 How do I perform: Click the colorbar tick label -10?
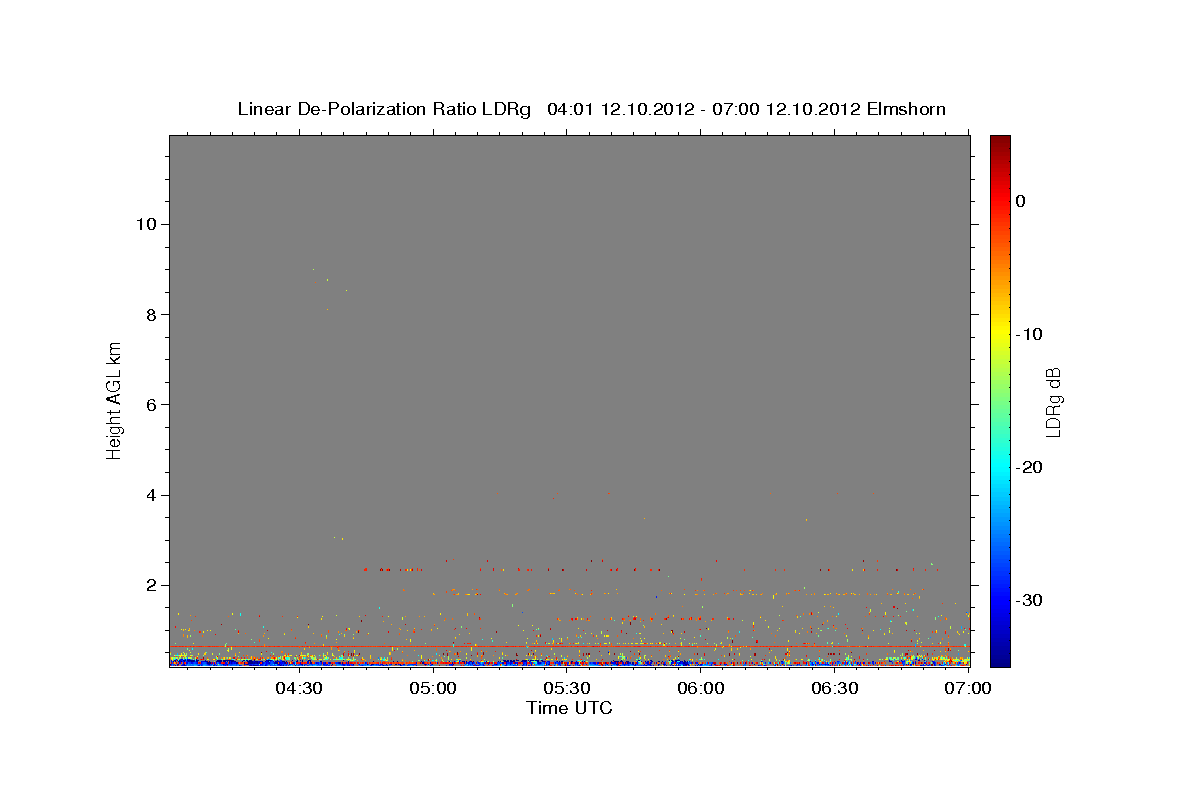point(1030,334)
